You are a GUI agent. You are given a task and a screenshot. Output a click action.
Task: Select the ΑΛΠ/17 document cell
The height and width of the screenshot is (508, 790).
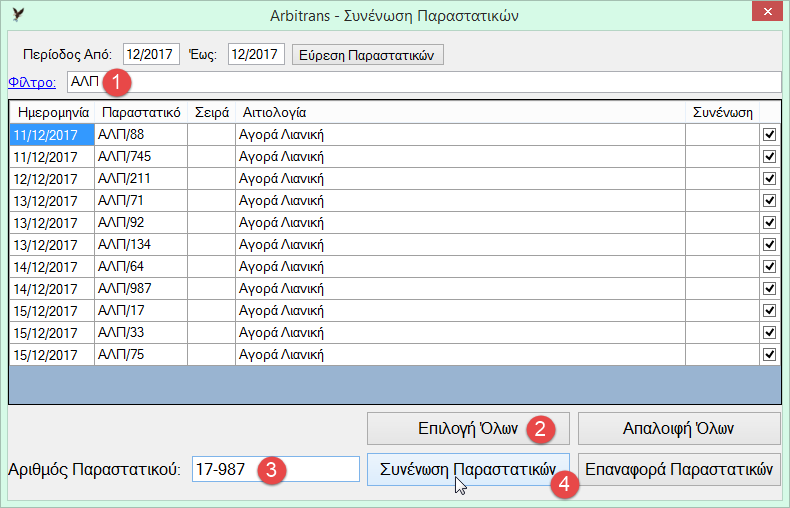(x=141, y=310)
